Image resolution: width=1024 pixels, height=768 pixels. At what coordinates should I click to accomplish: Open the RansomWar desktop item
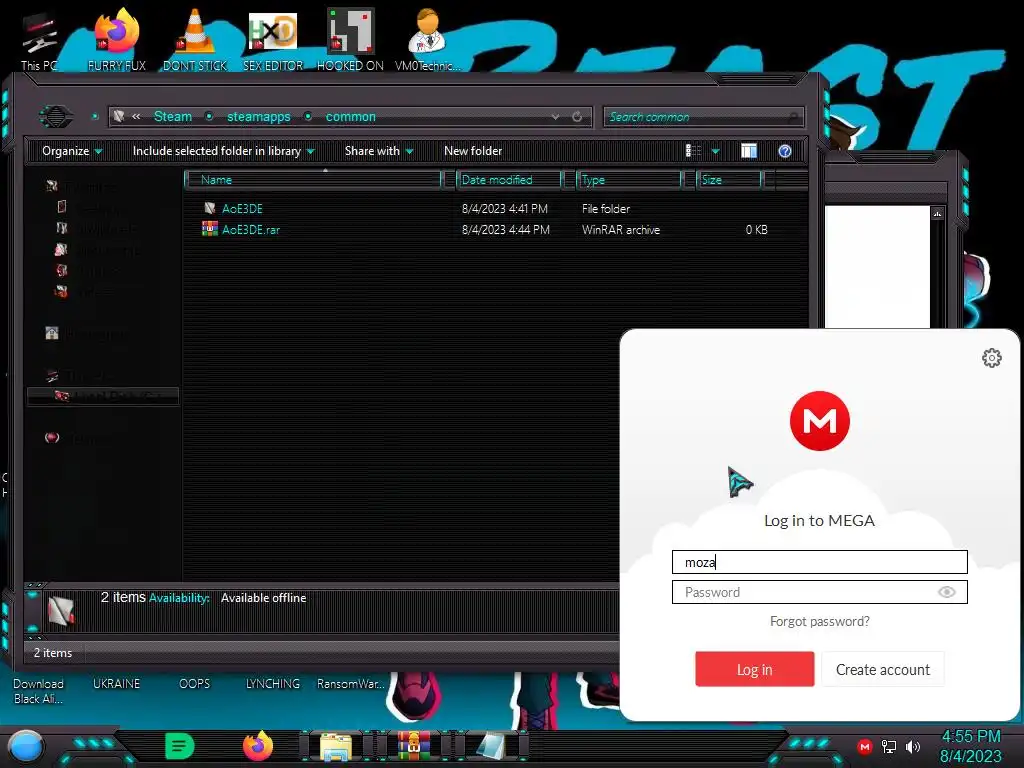(x=351, y=684)
